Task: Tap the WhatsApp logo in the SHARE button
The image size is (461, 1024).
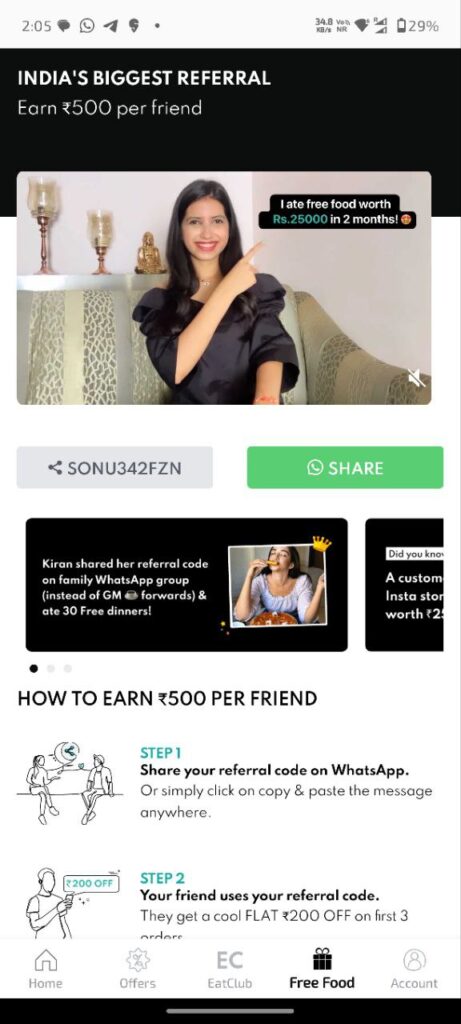Action: [x=315, y=468]
